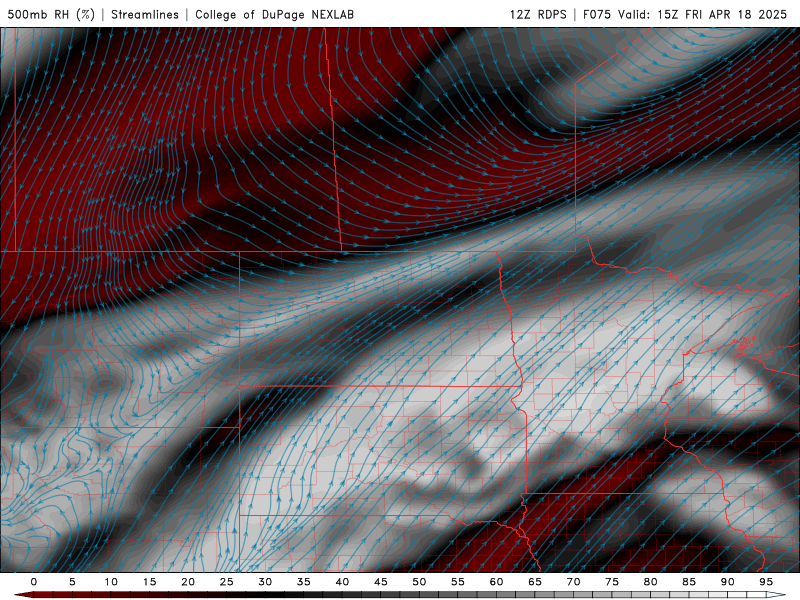Click the colorbar label "70"
The width and height of the screenshot is (800, 600).
(573, 582)
